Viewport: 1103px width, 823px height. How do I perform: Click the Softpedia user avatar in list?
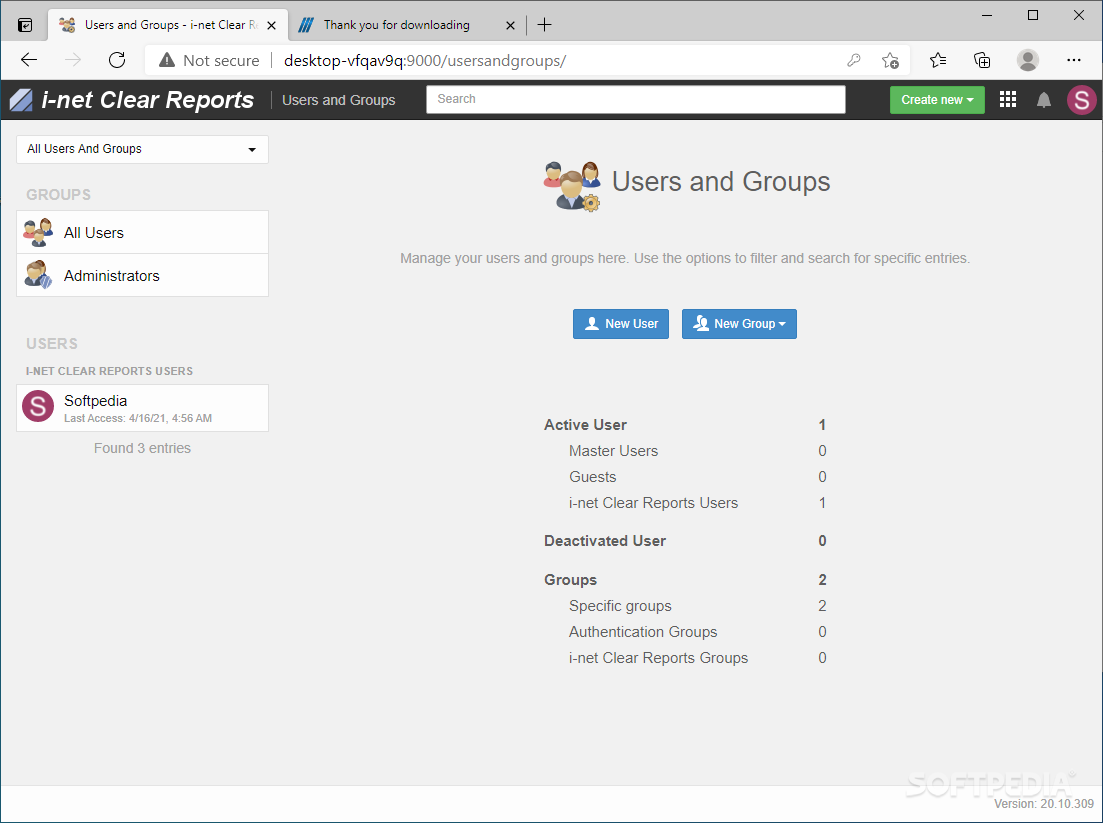pyautogui.click(x=38, y=407)
